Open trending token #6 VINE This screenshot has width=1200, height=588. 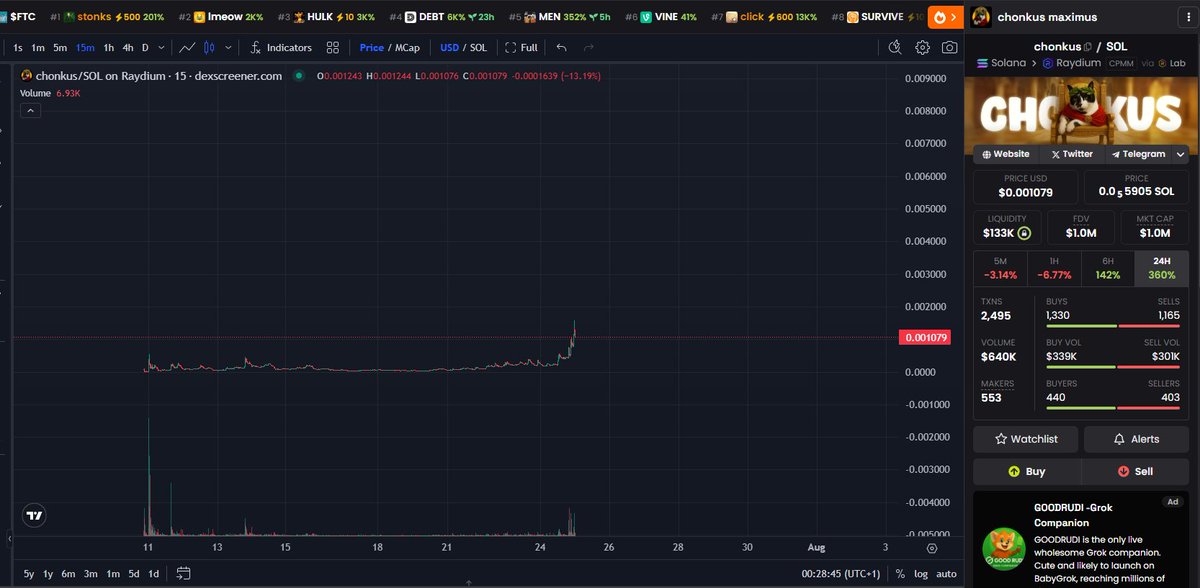pos(661,17)
